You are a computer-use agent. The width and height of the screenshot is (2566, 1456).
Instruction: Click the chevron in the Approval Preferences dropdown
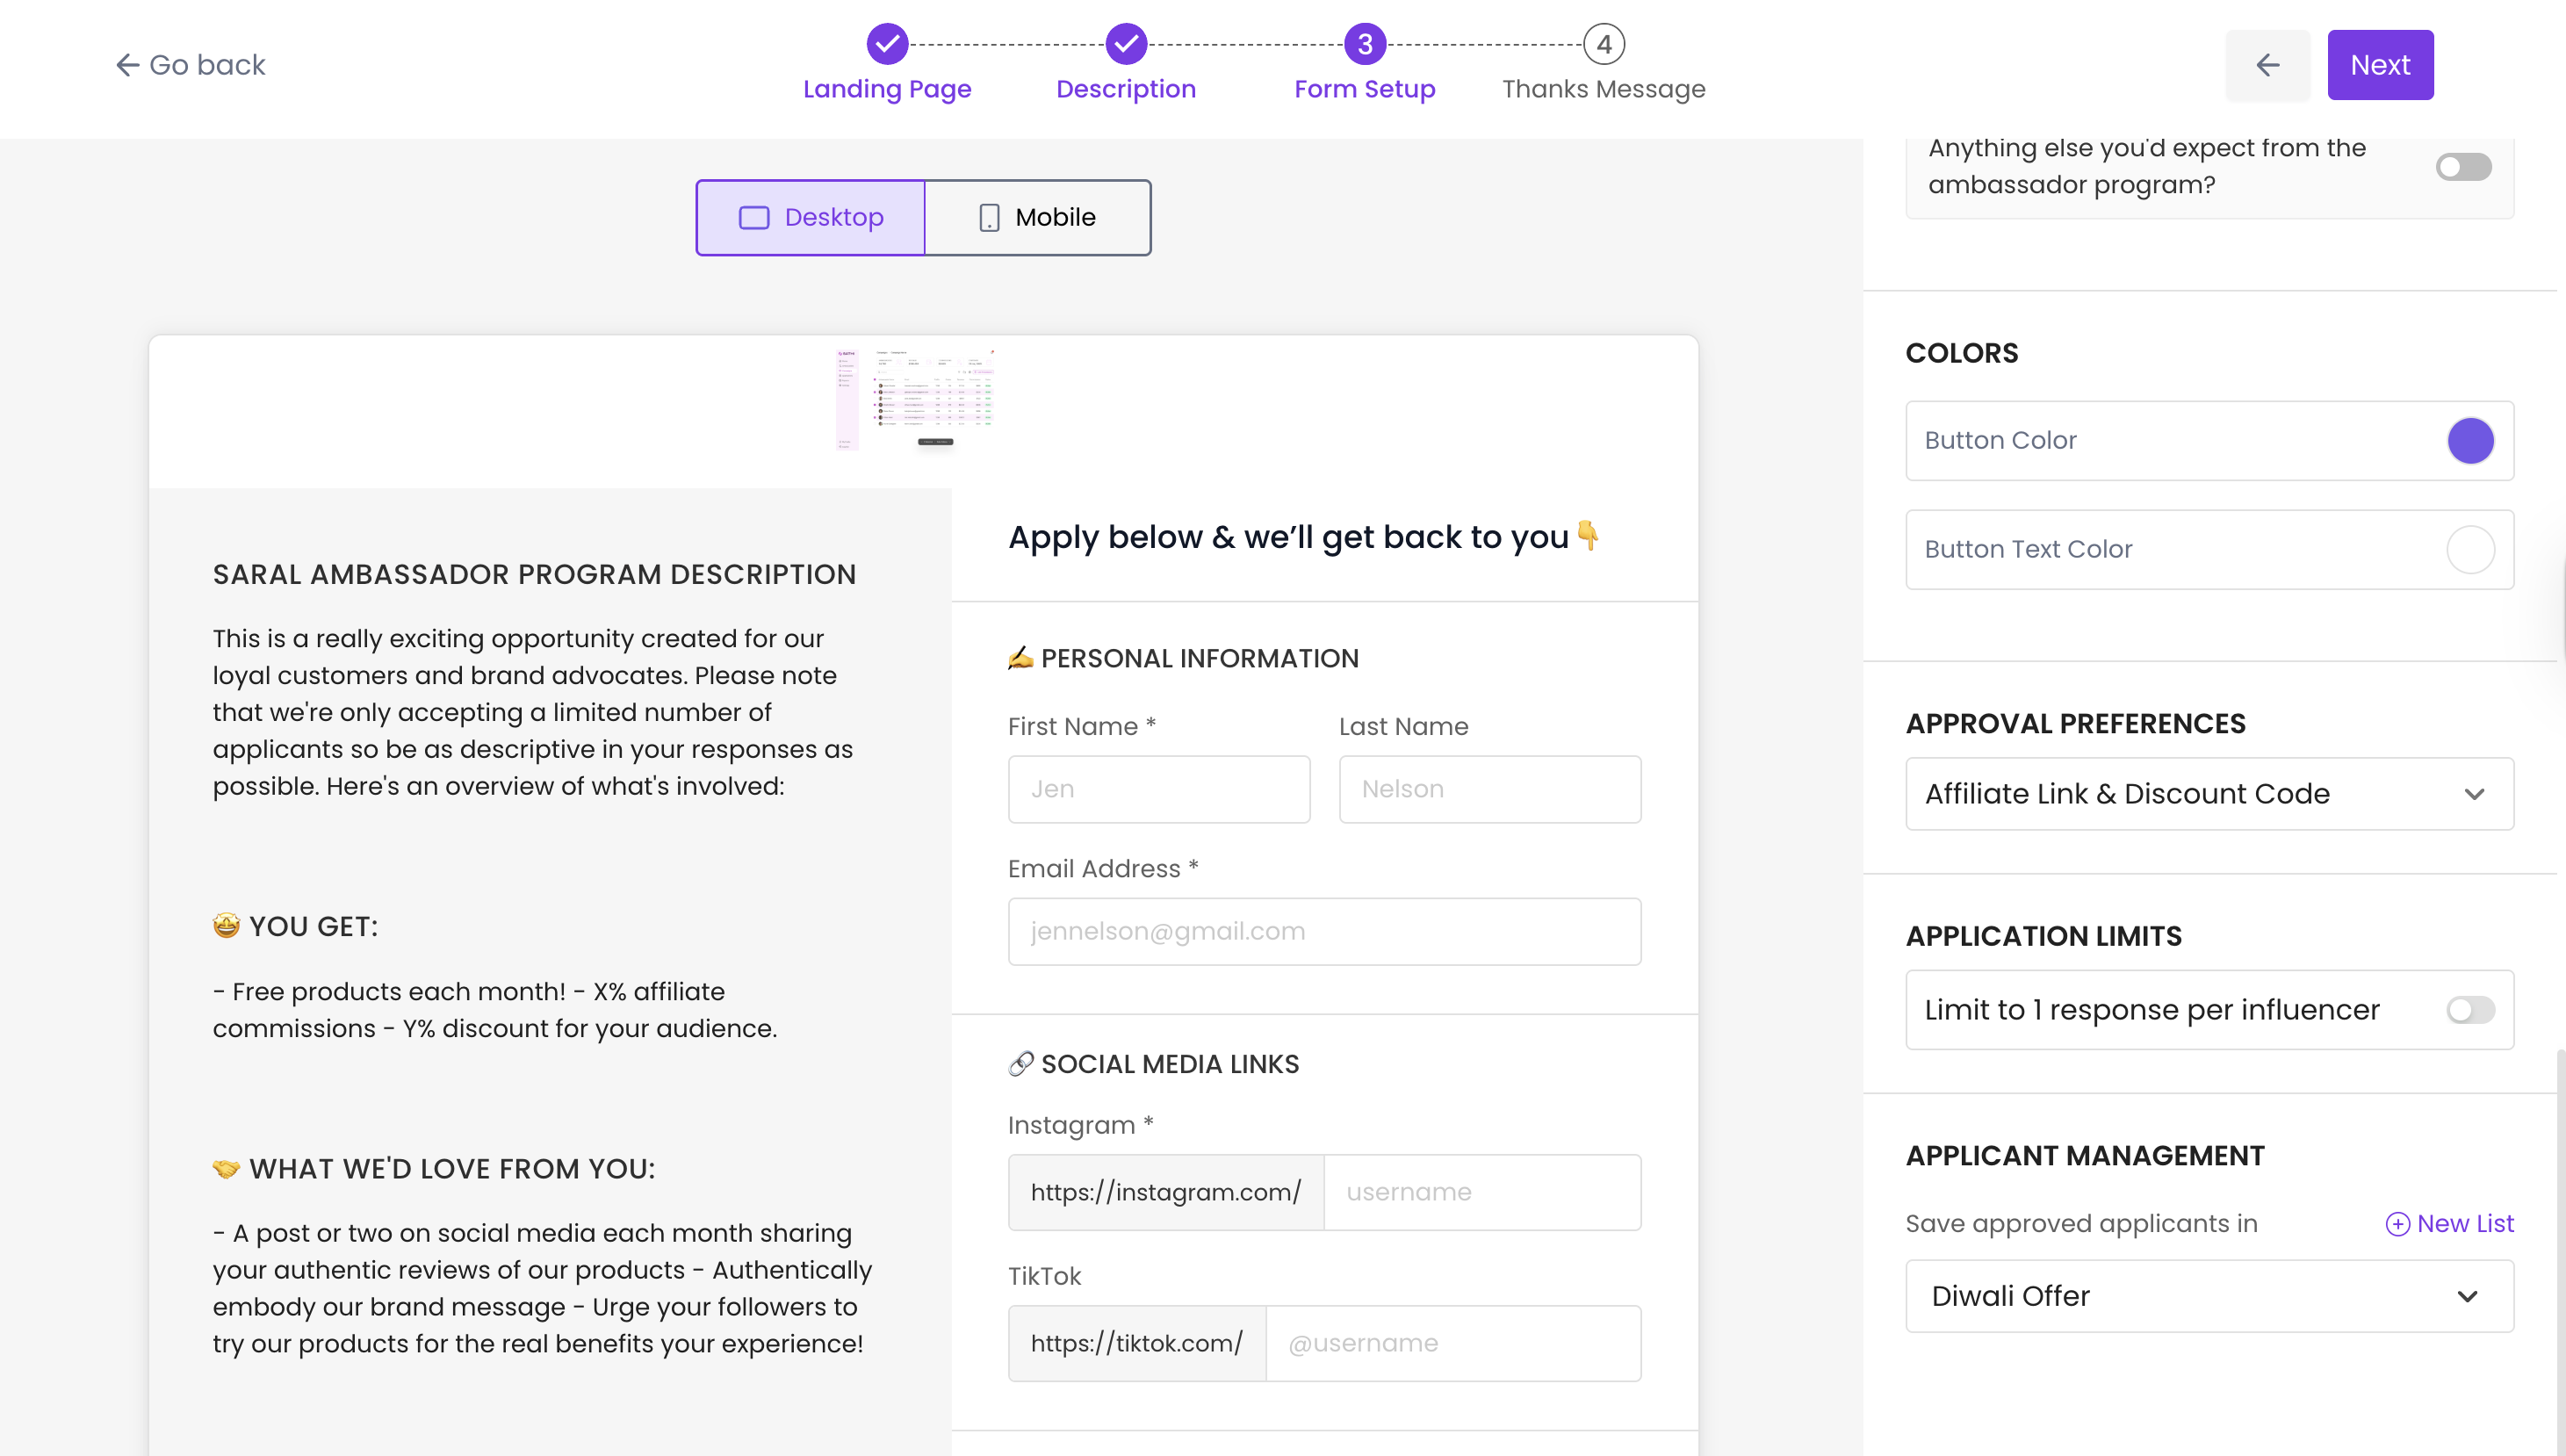pyautogui.click(x=2474, y=794)
